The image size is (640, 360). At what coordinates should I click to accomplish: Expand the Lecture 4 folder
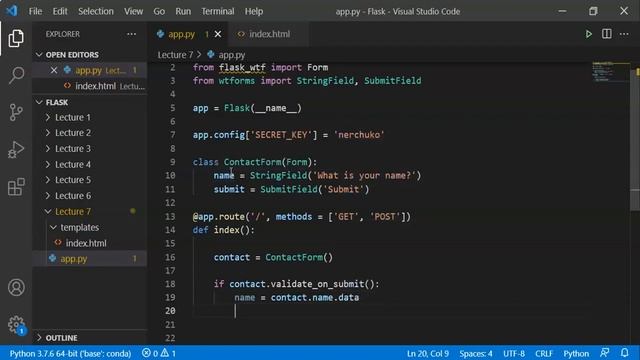pos(48,164)
